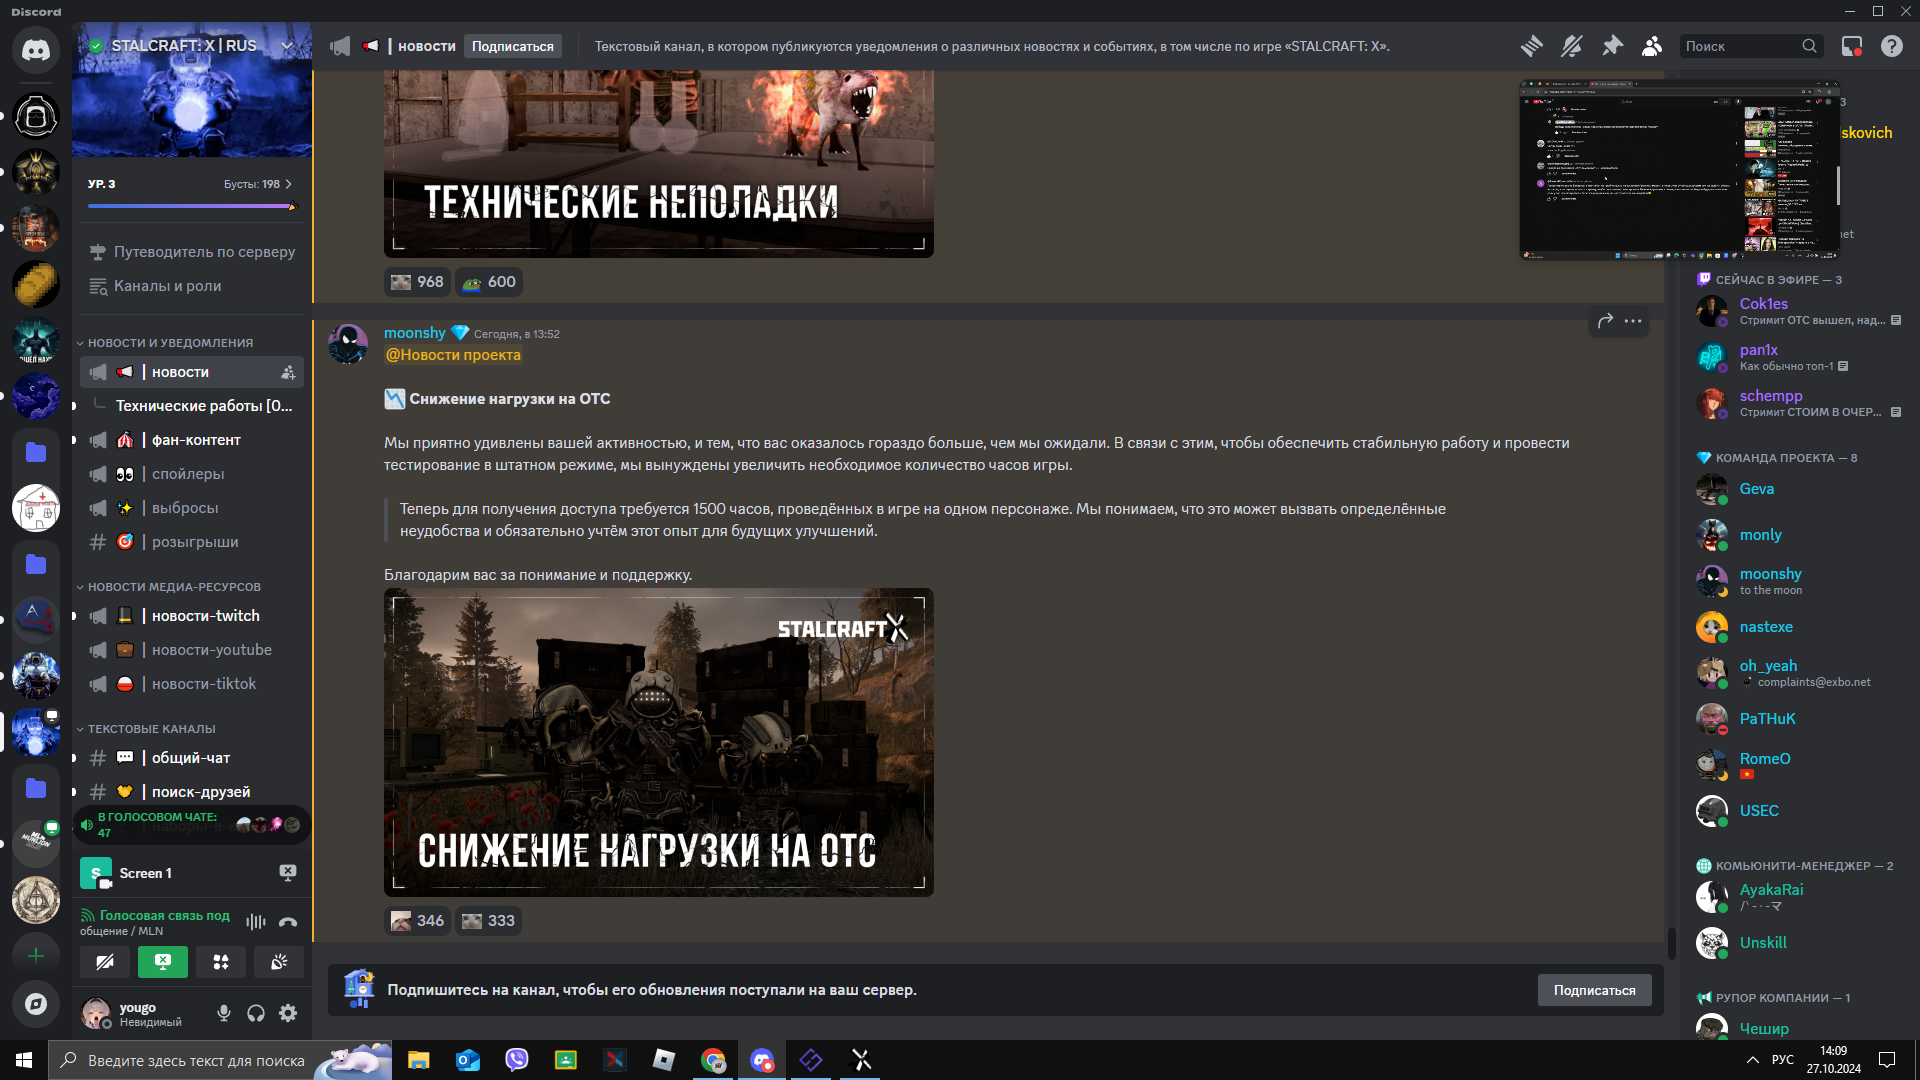The image size is (1920, 1080).
Task: Open Технические неполадки image
Action: click(659, 164)
